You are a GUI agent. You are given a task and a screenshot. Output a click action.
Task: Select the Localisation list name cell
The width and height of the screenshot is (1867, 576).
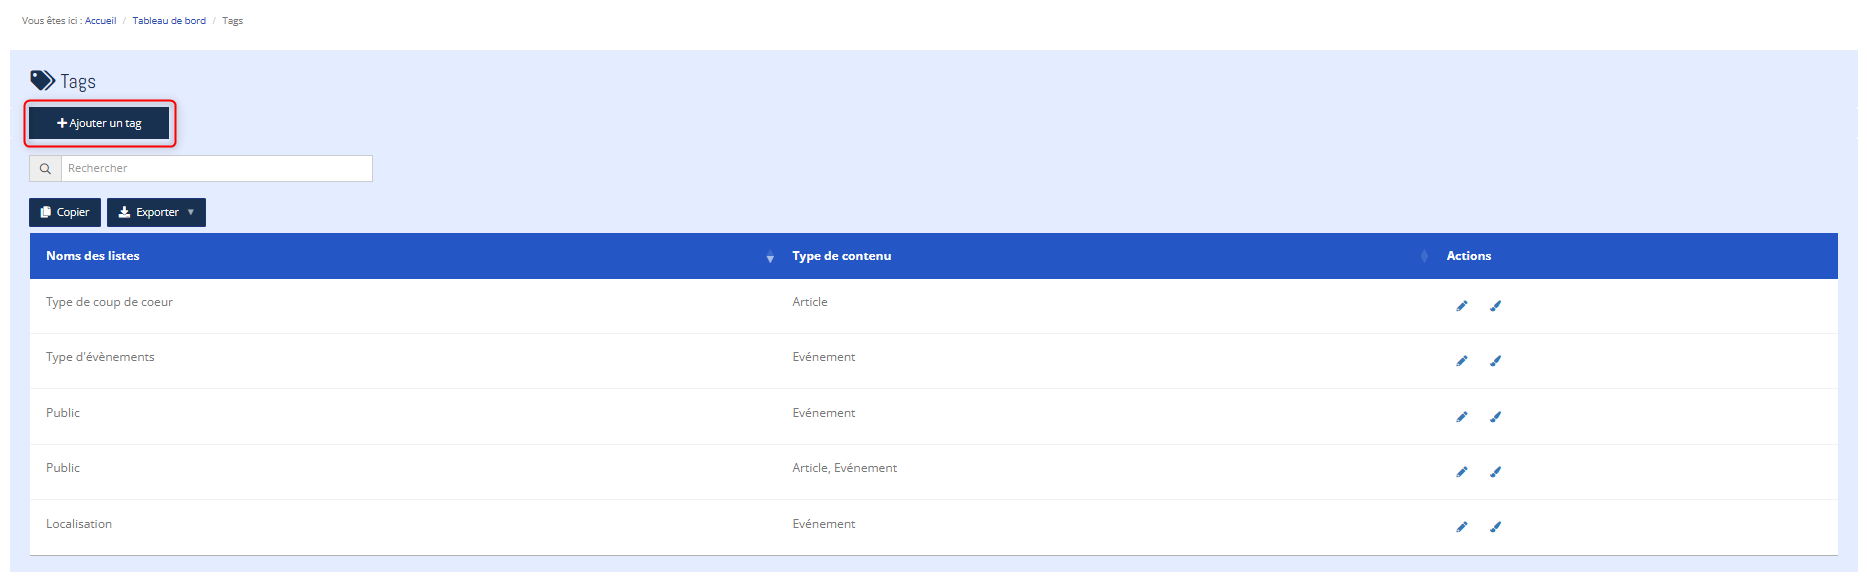[x=79, y=524]
